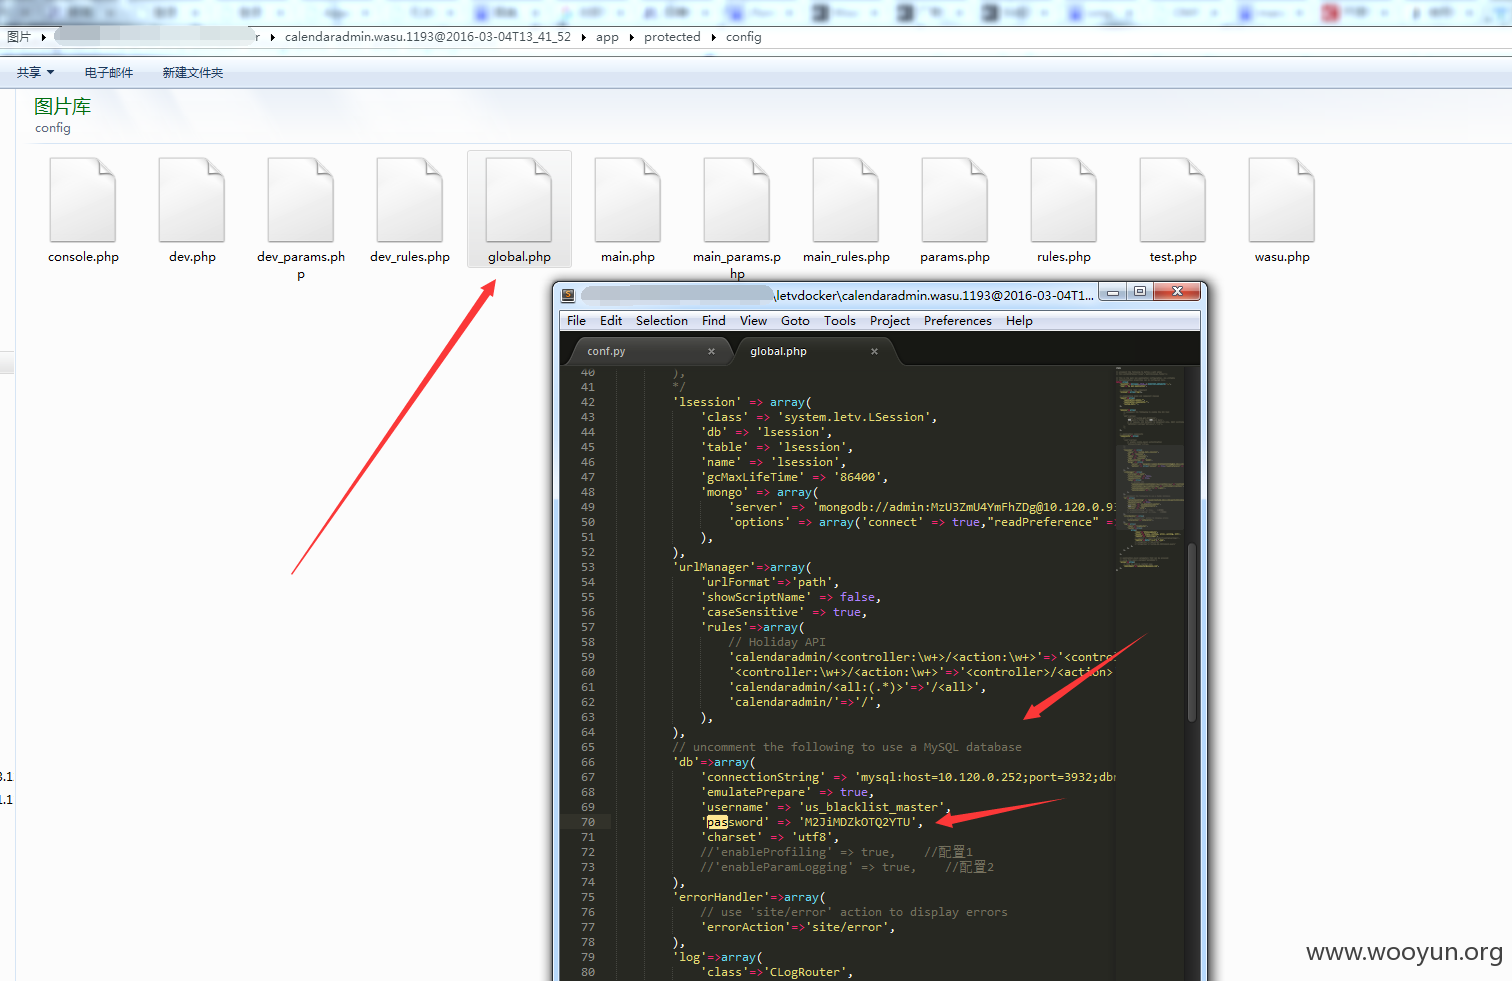The width and height of the screenshot is (1512, 981).
Task: Select the test.php file icon
Action: coord(1173,200)
